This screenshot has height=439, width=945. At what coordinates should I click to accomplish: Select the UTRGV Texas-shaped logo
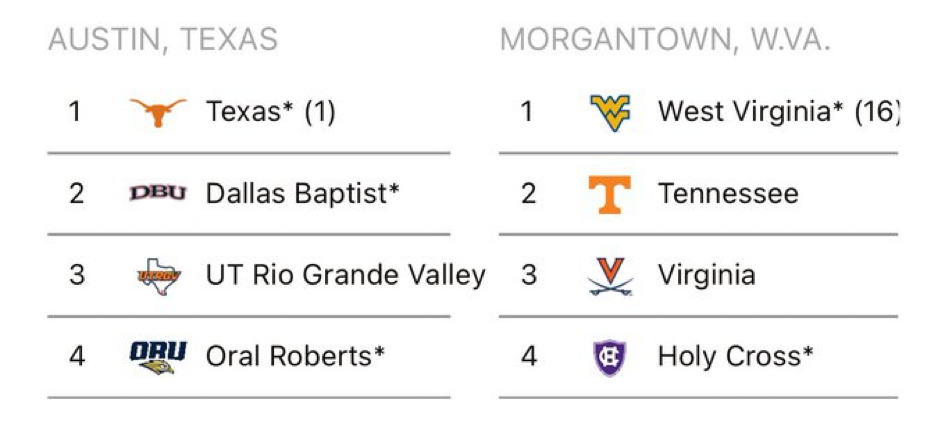click(x=159, y=276)
